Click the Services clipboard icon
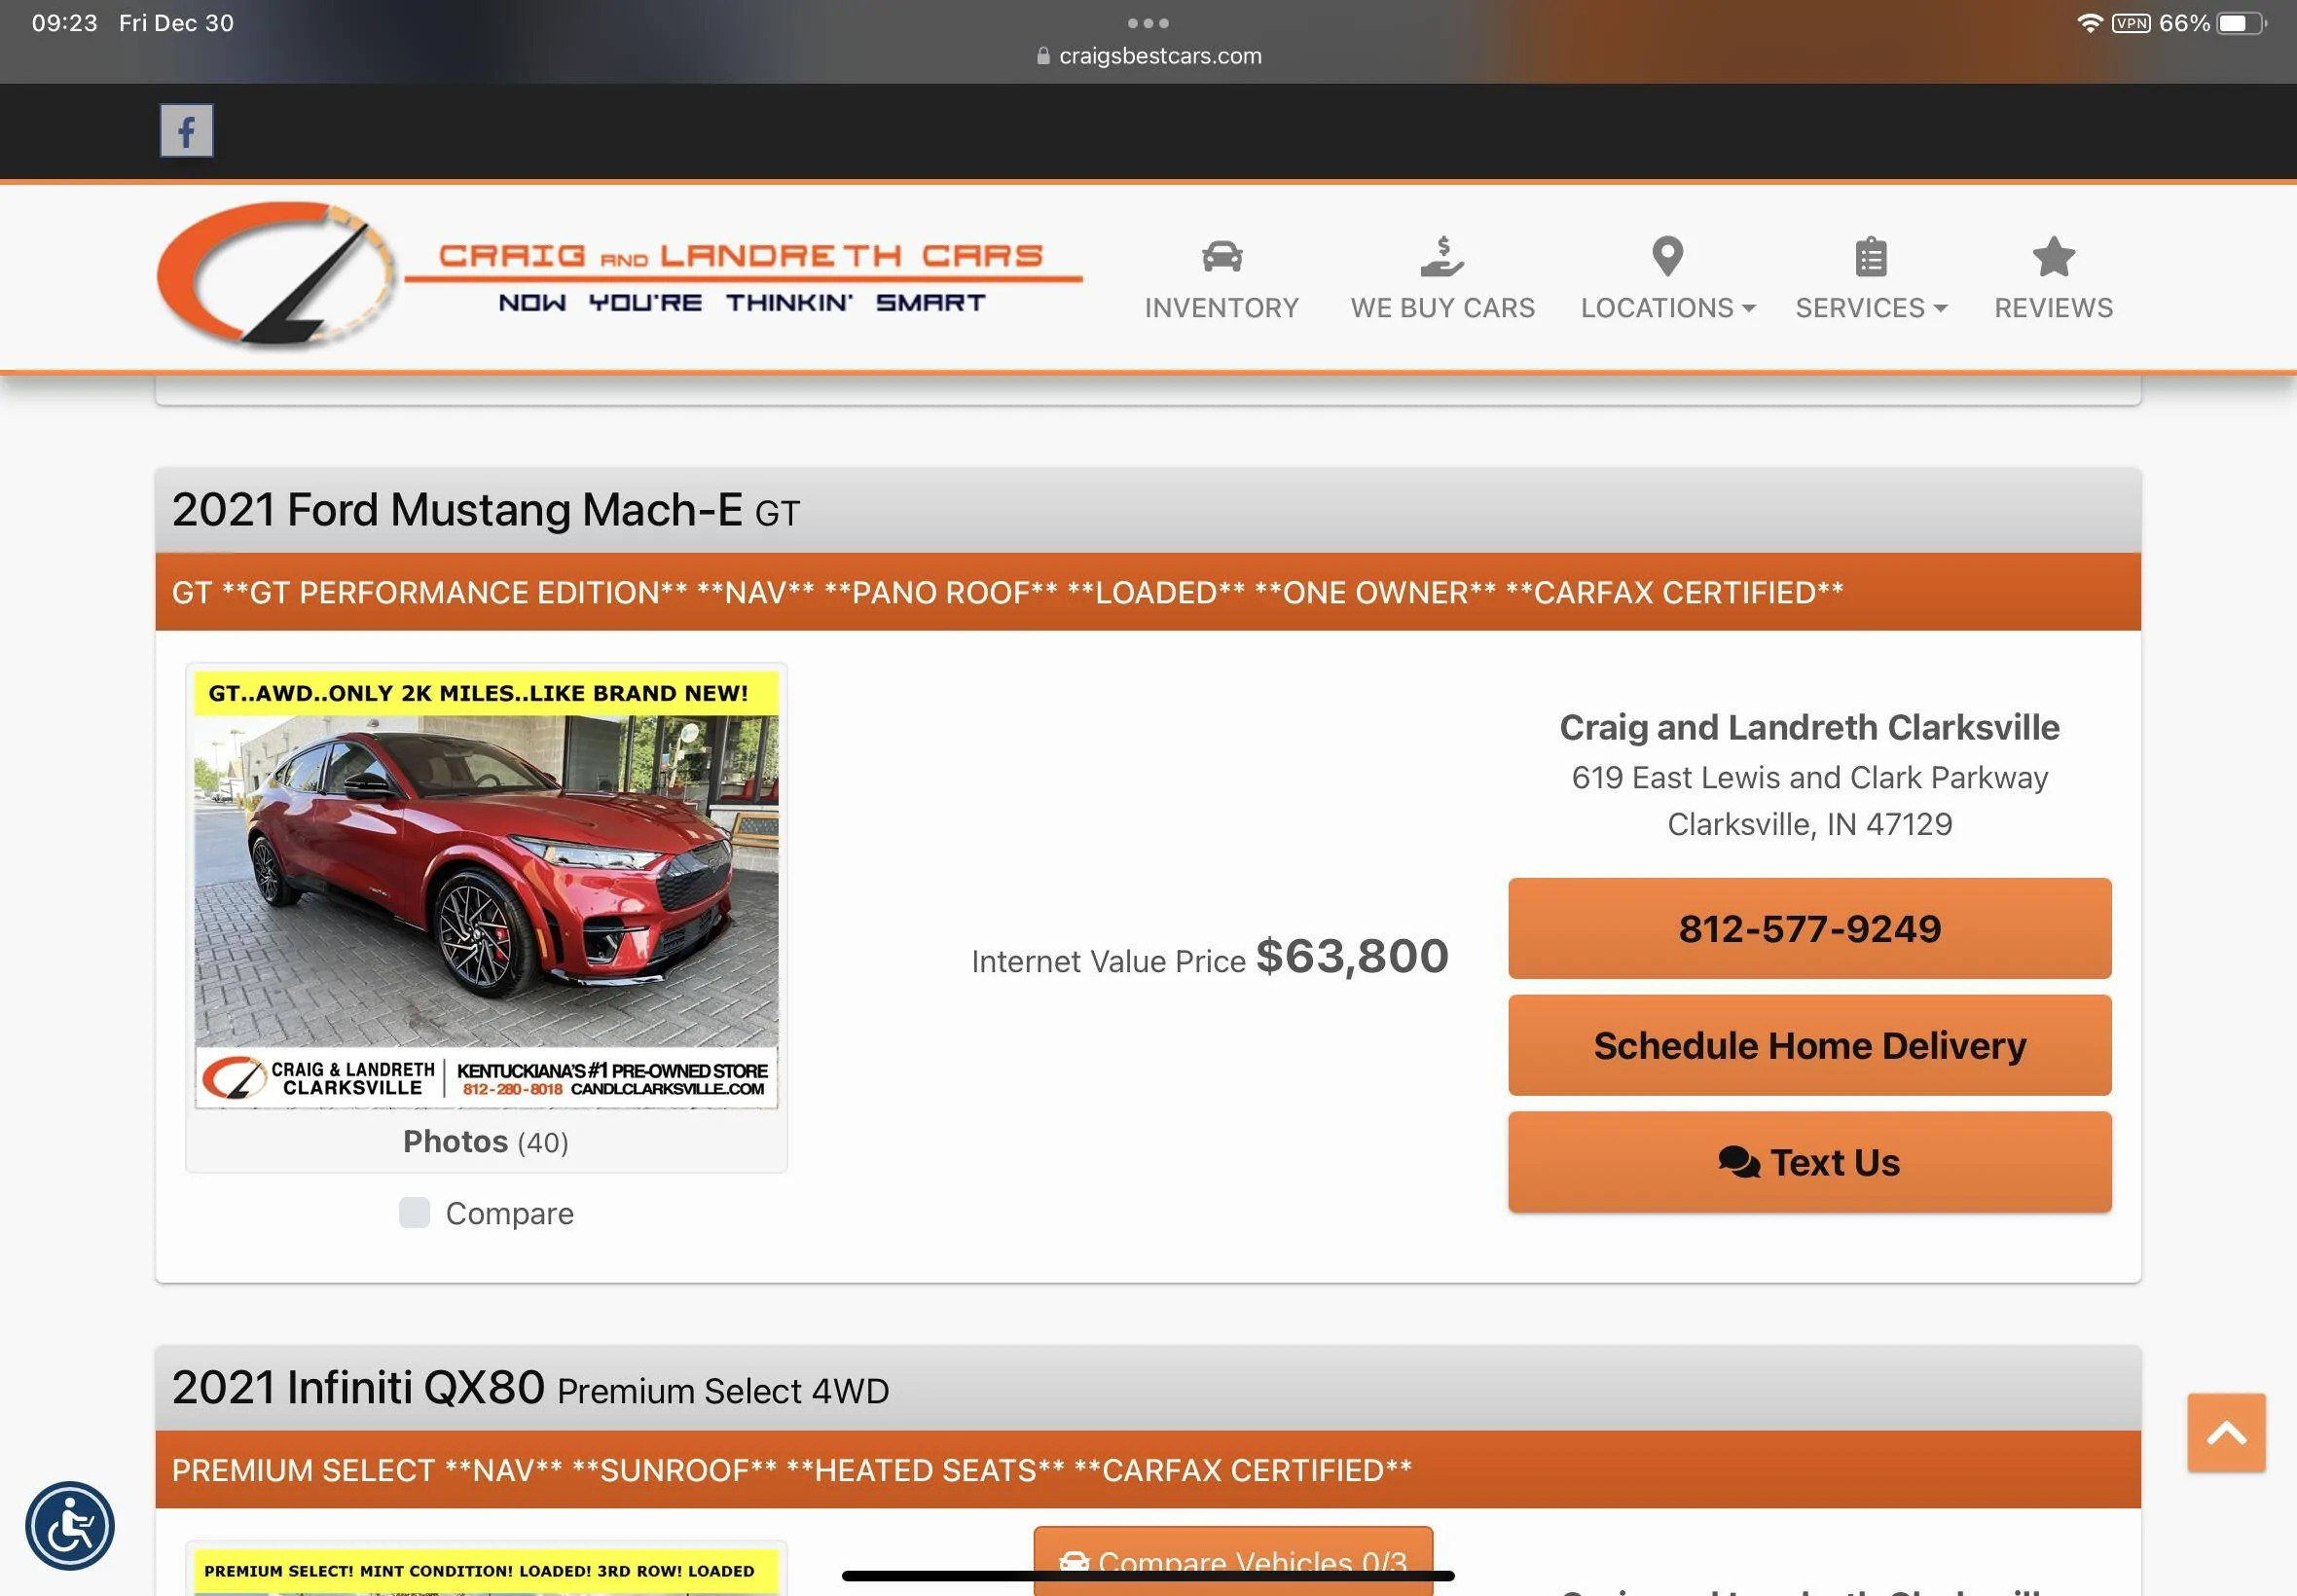Screen dimensions: 2297x1596 coord(1871,257)
